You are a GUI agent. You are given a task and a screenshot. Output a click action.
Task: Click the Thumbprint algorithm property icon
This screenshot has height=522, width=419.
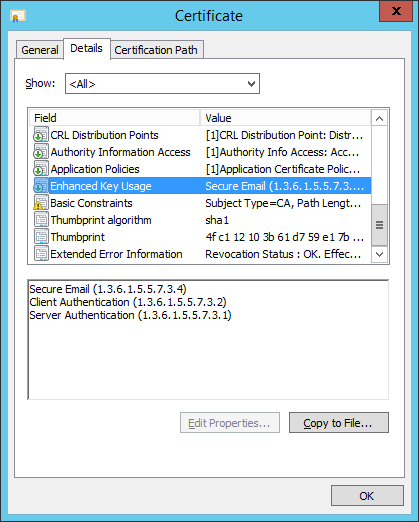click(x=41, y=220)
